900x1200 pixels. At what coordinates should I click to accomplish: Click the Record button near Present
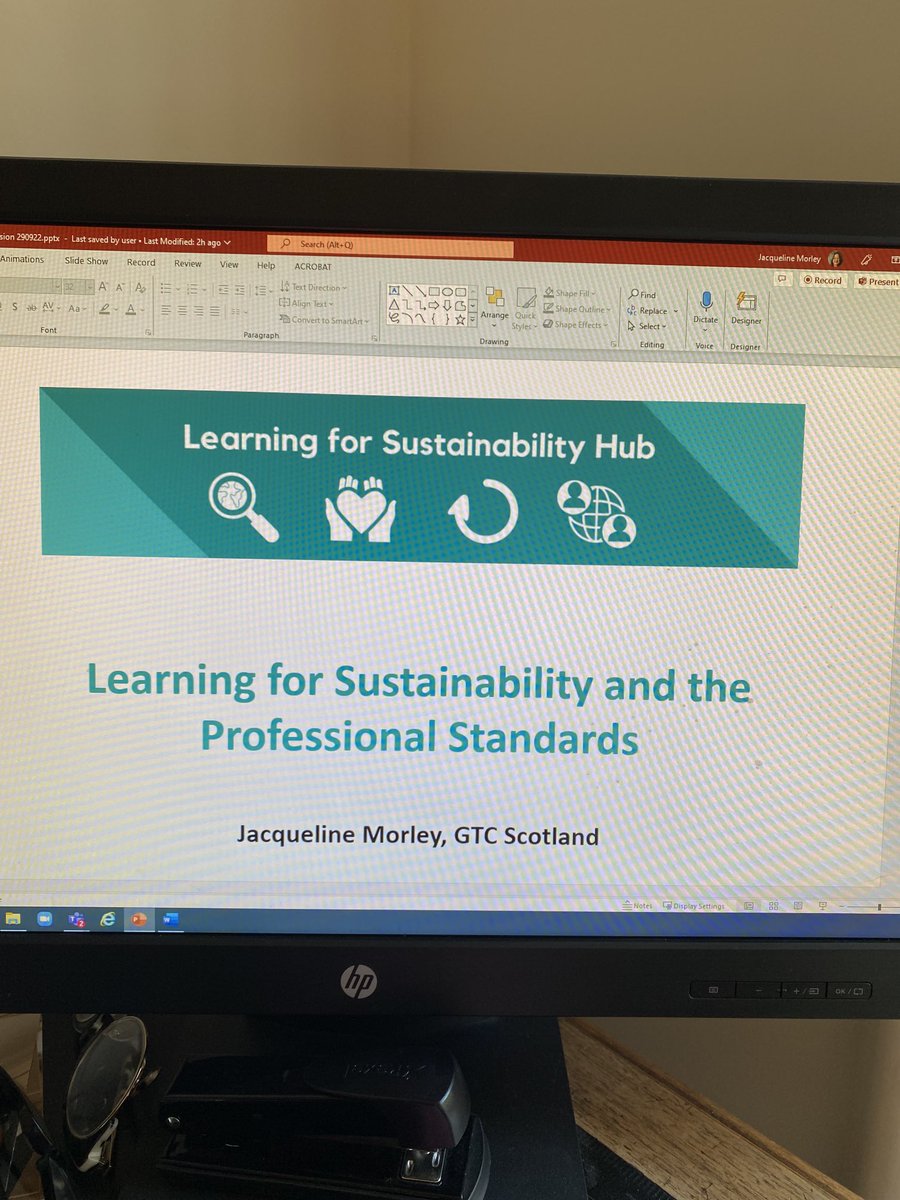823,281
